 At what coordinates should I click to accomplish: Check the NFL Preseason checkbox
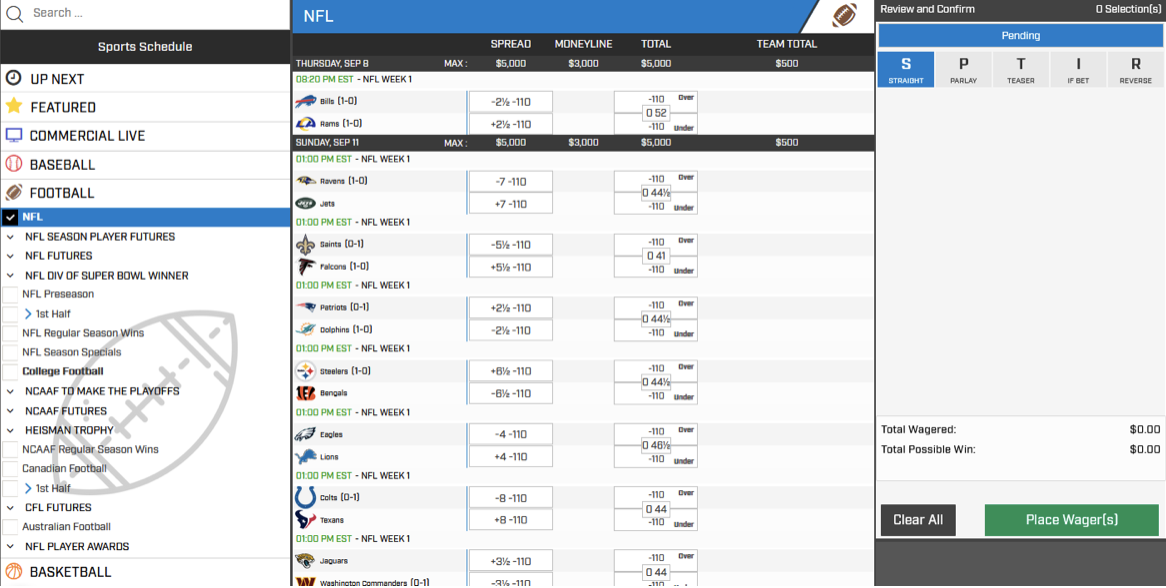pyautogui.click(x=10, y=294)
